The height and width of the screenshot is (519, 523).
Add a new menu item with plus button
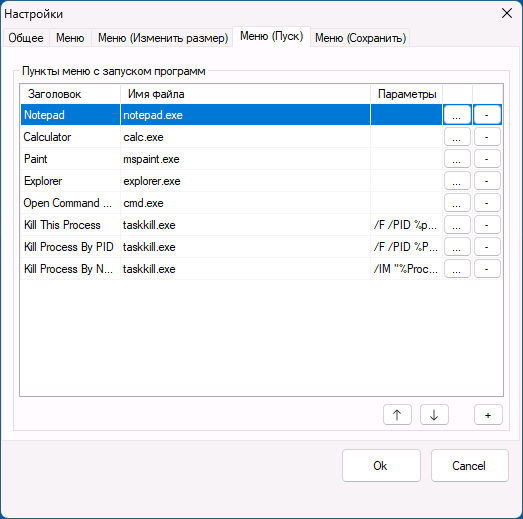click(x=488, y=415)
